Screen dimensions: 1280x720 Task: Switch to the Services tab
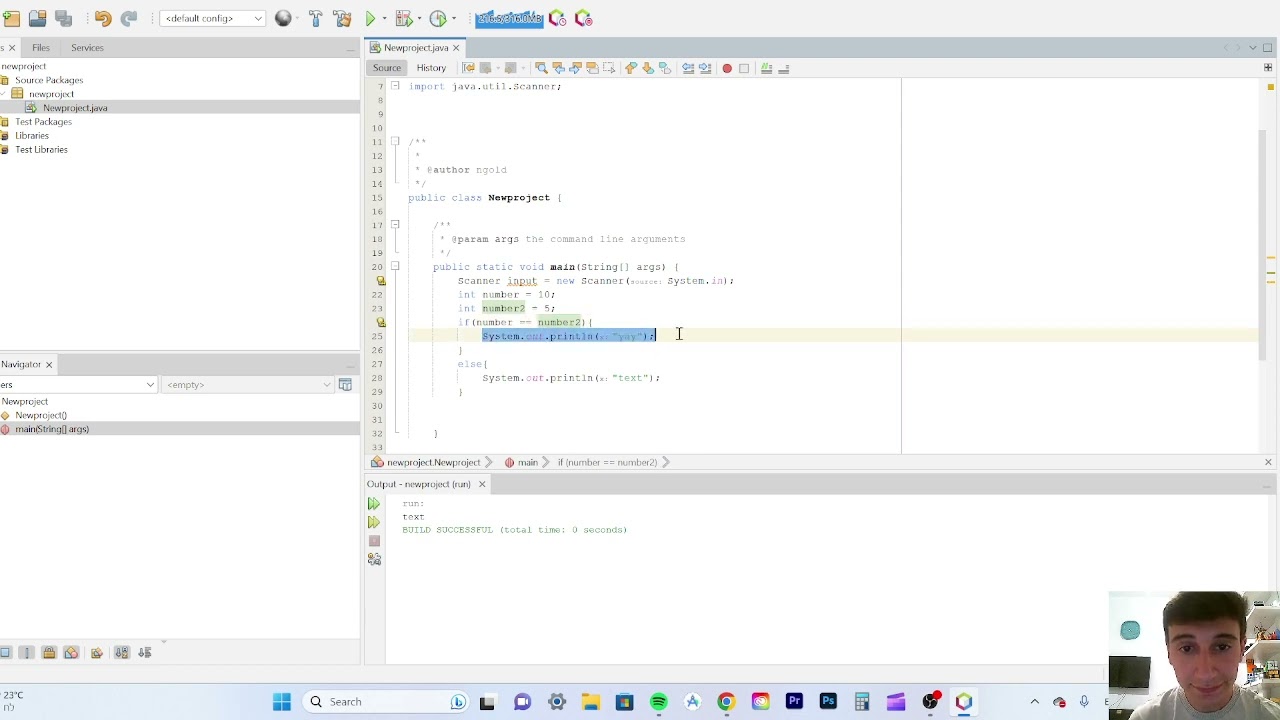(x=87, y=48)
